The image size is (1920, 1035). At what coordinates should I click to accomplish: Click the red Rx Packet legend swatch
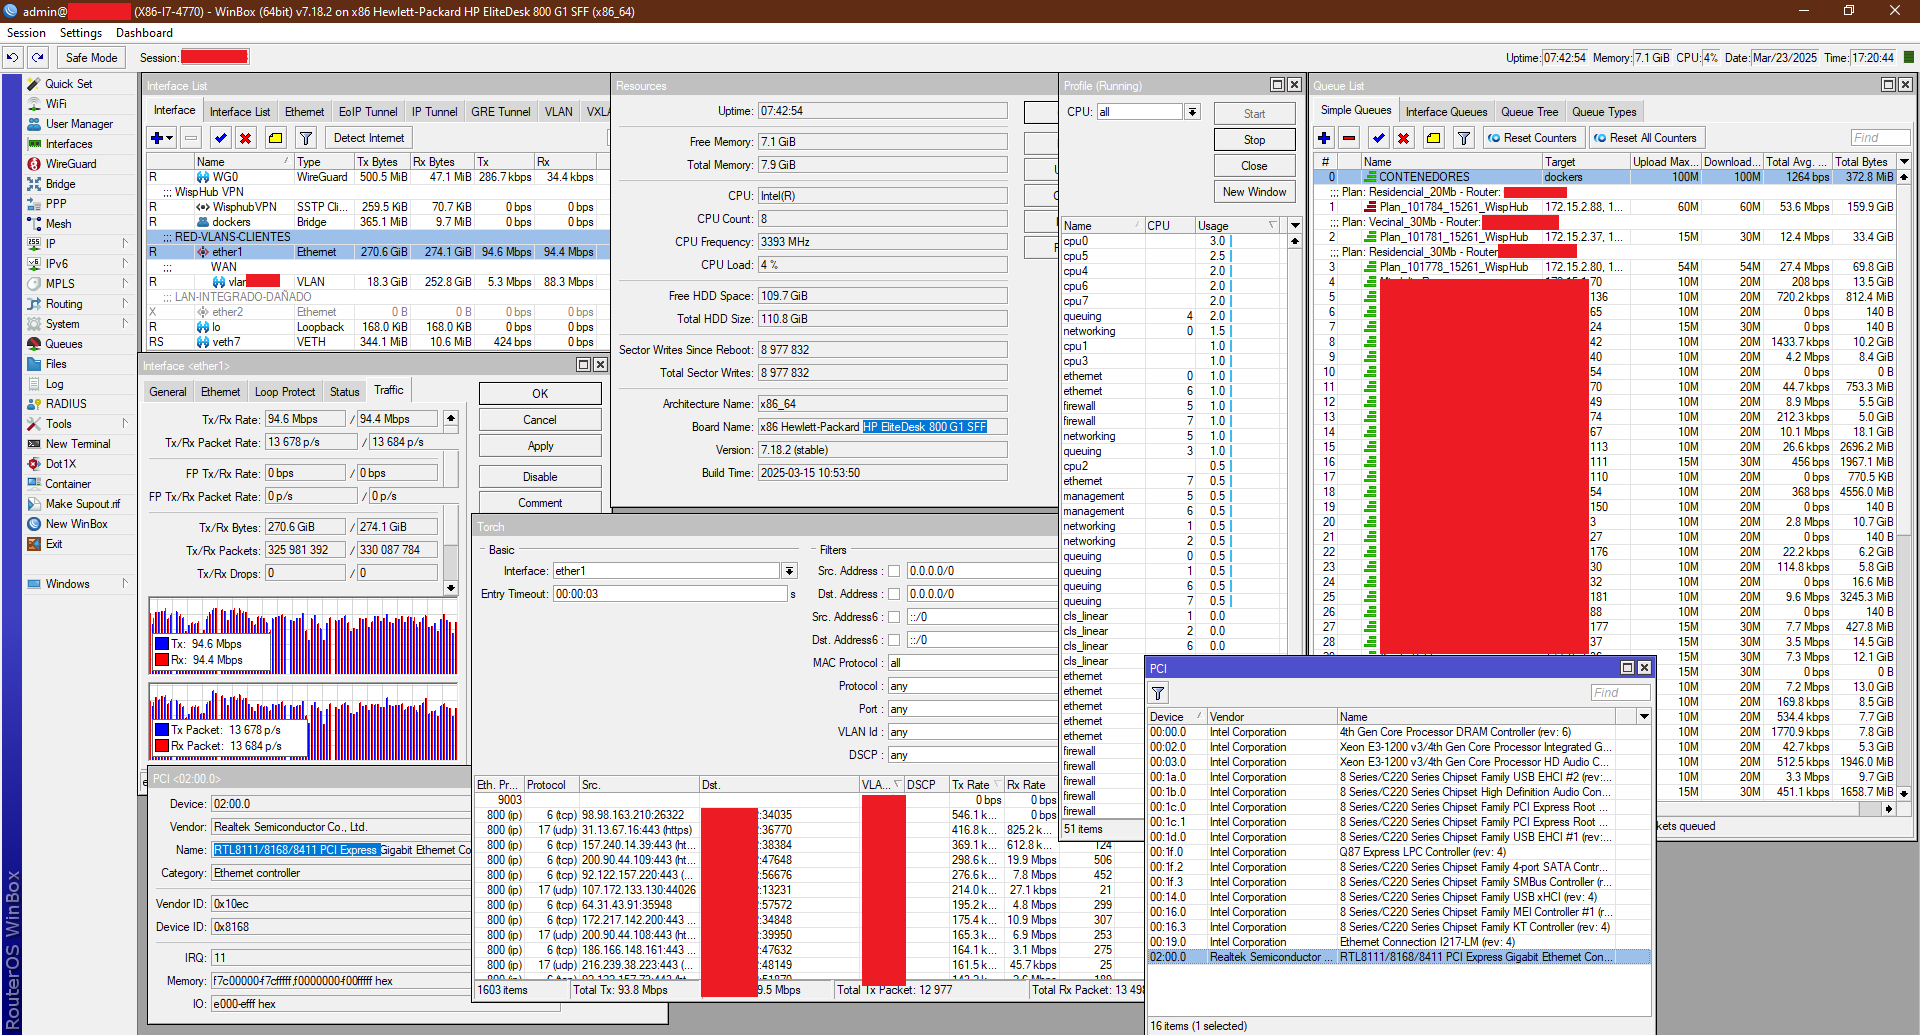[161, 746]
